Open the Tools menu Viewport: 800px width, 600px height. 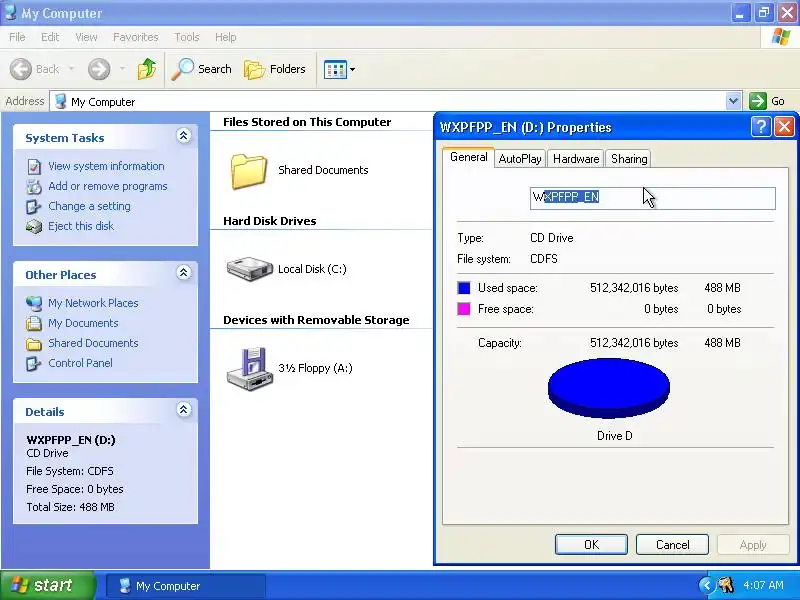click(x=187, y=37)
